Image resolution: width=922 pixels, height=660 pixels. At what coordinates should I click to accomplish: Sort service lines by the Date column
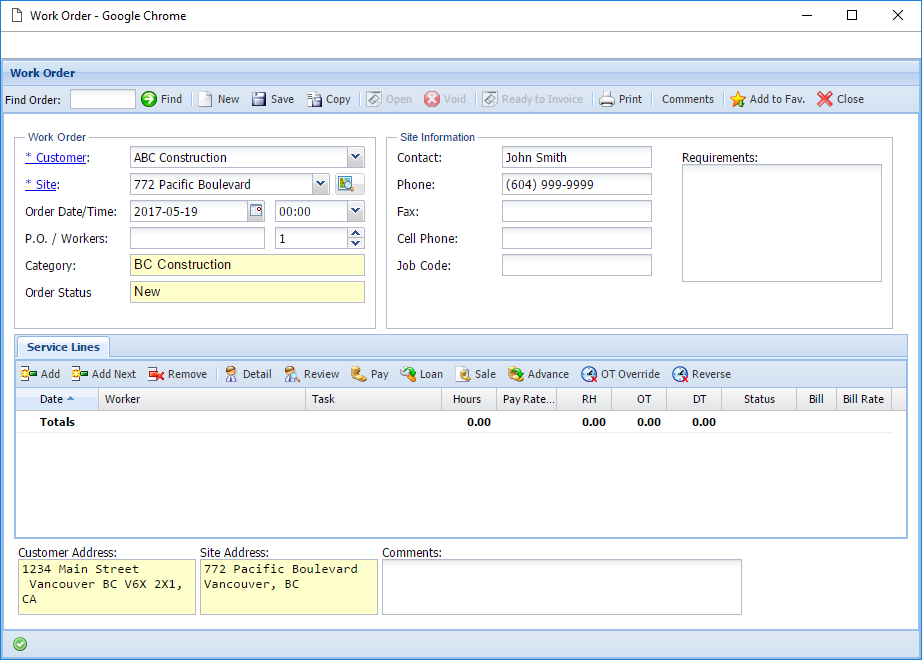[x=53, y=399]
